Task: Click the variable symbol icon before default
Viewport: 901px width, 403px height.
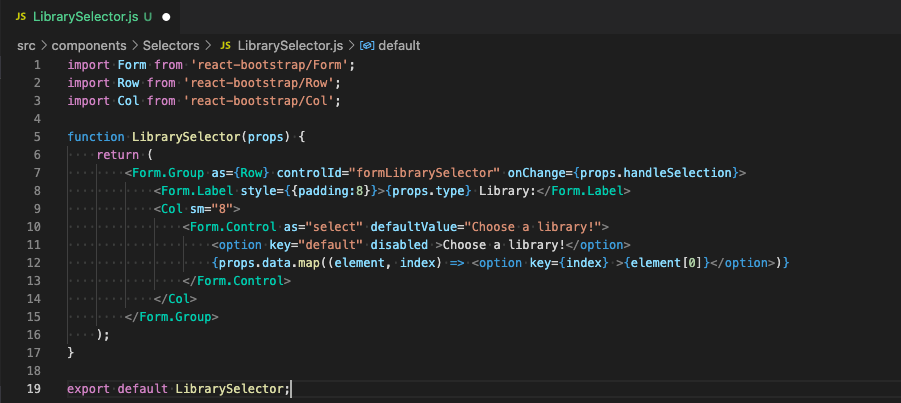Action: (x=366, y=46)
